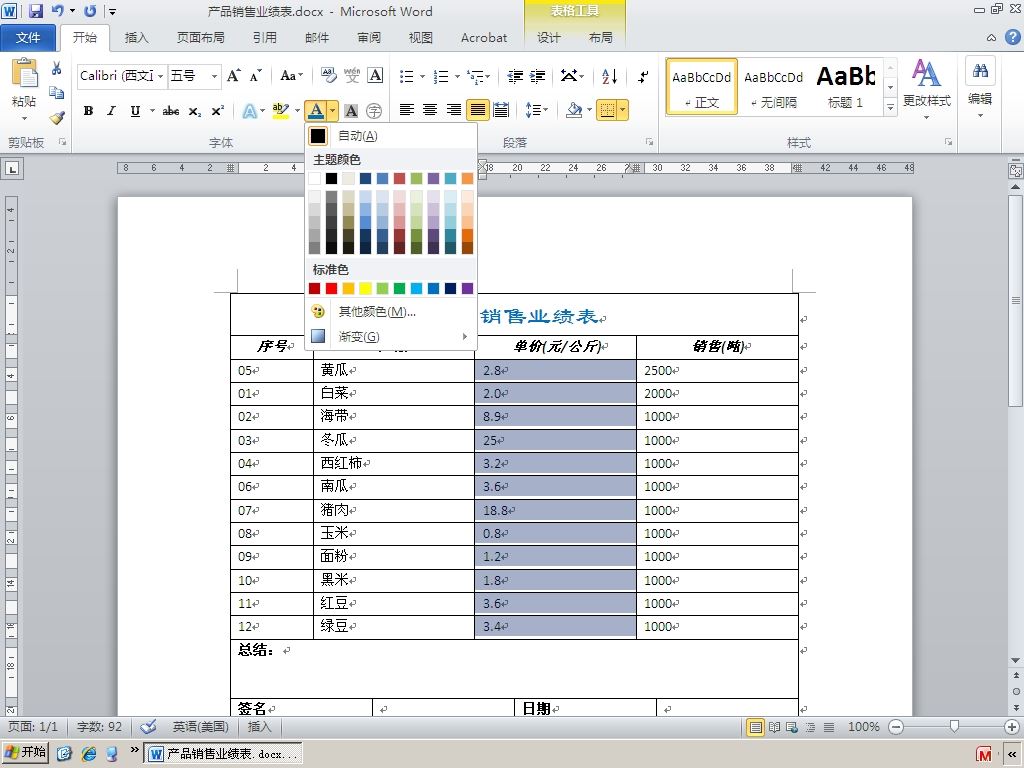Switch to the Acrobat tab

tap(484, 37)
